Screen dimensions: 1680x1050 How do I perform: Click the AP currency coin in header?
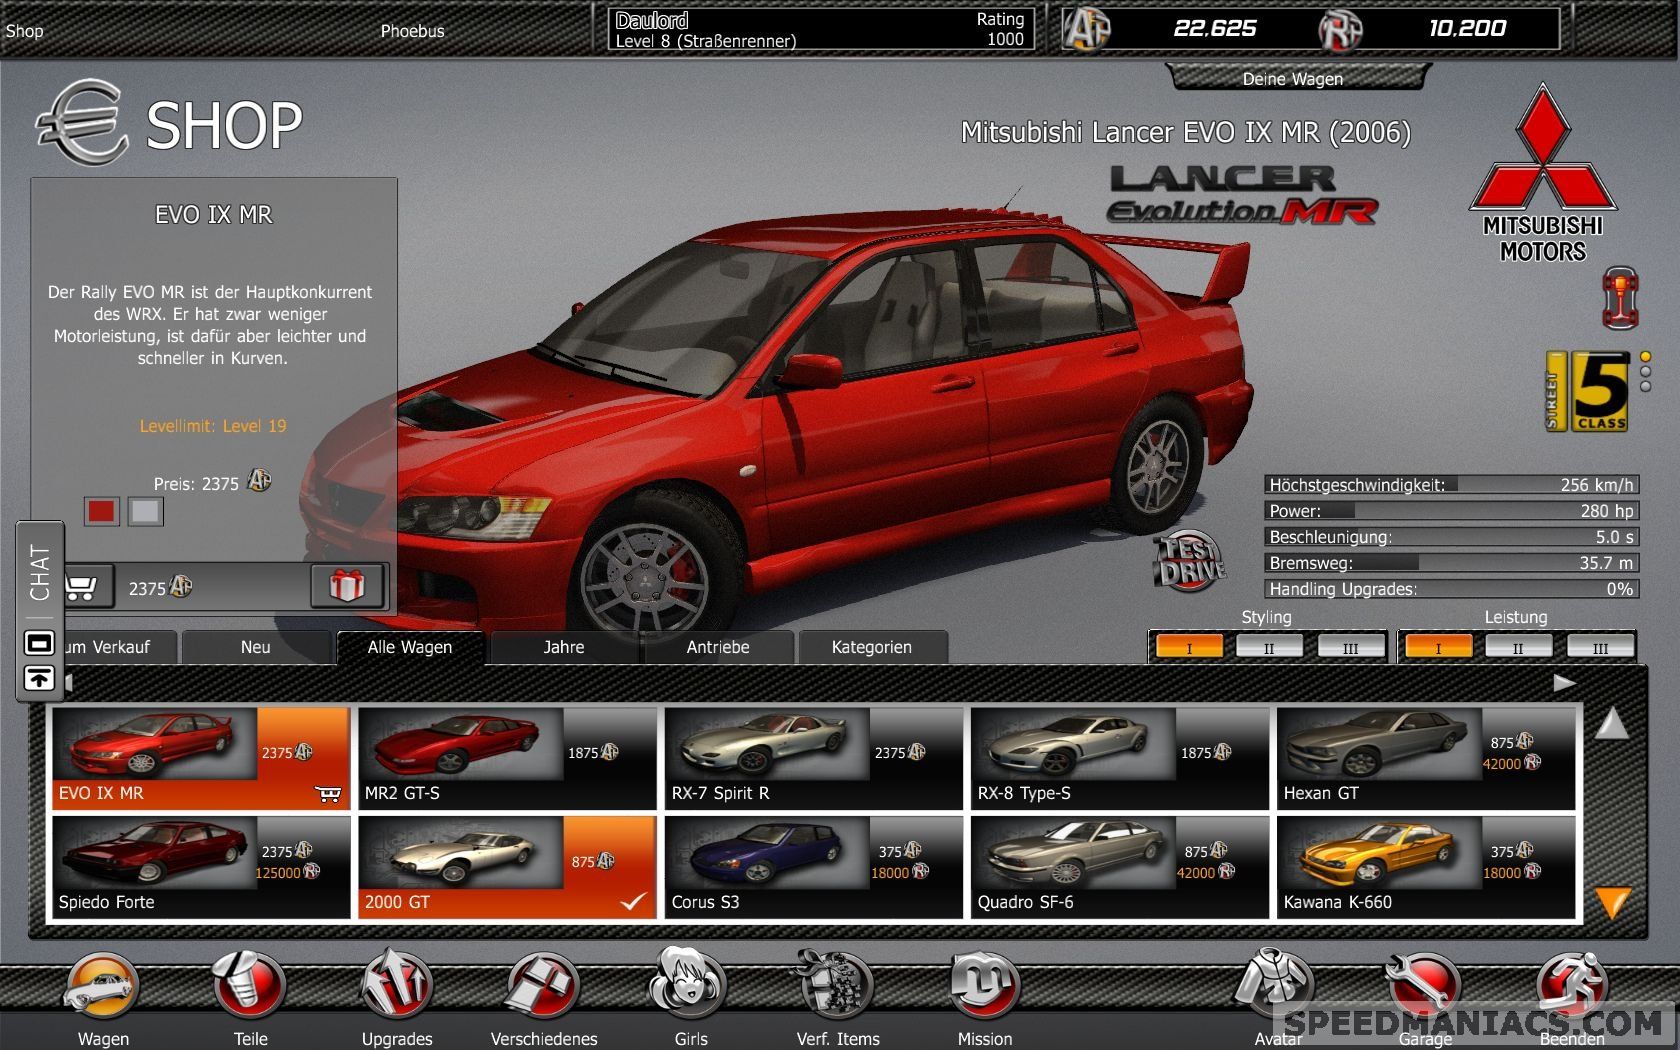1087,28
